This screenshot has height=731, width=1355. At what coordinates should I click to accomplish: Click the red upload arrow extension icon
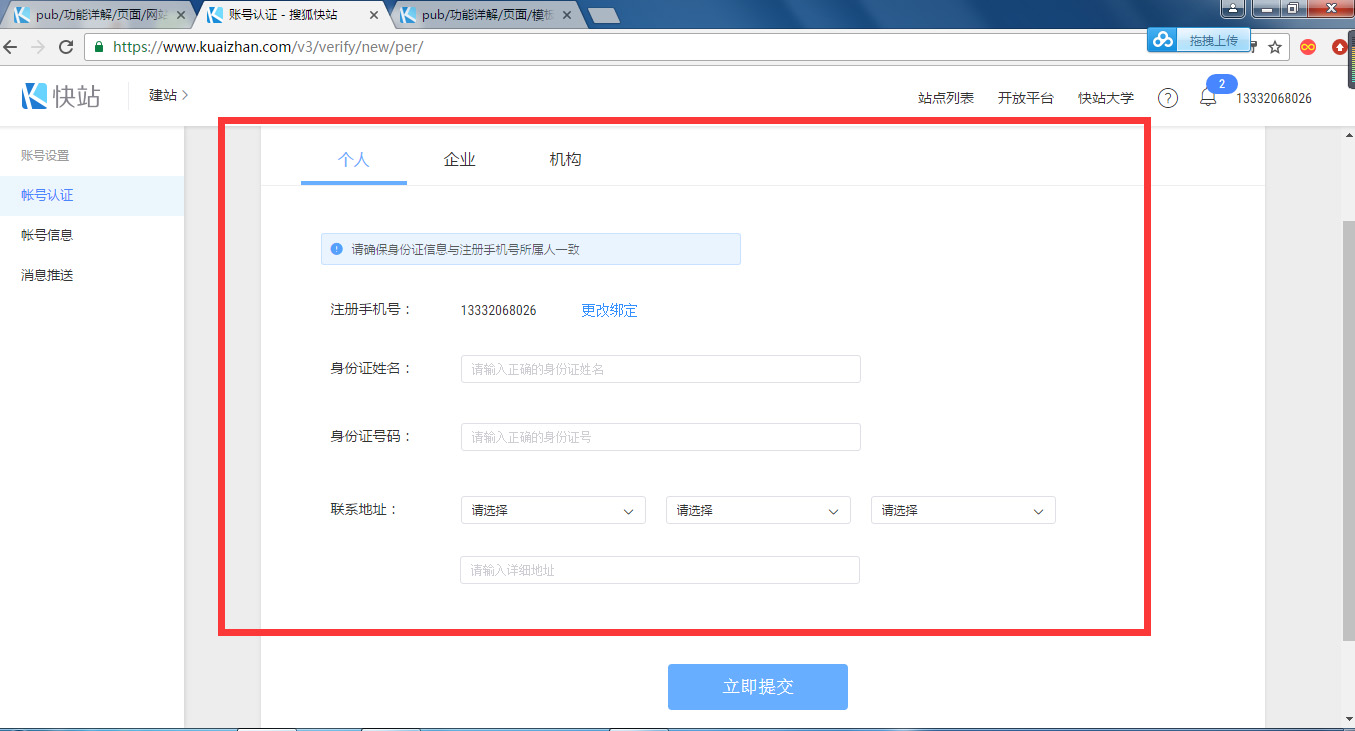(x=1340, y=47)
